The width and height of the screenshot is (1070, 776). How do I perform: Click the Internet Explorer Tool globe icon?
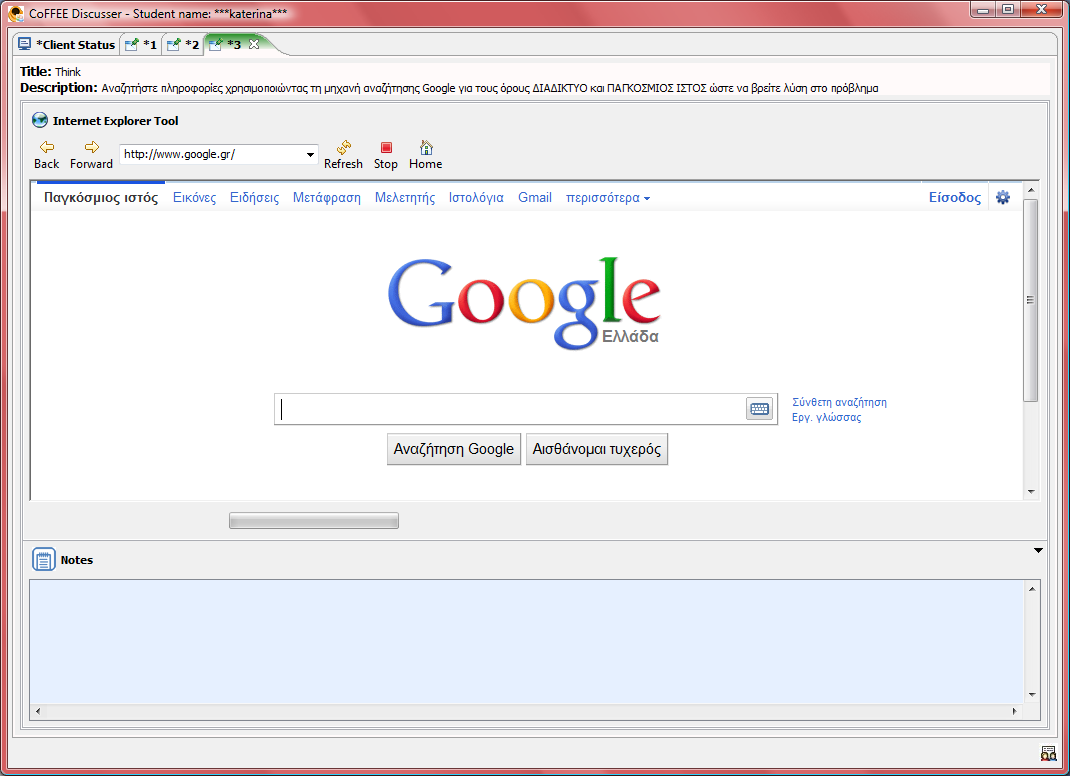[x=40, y=120]
